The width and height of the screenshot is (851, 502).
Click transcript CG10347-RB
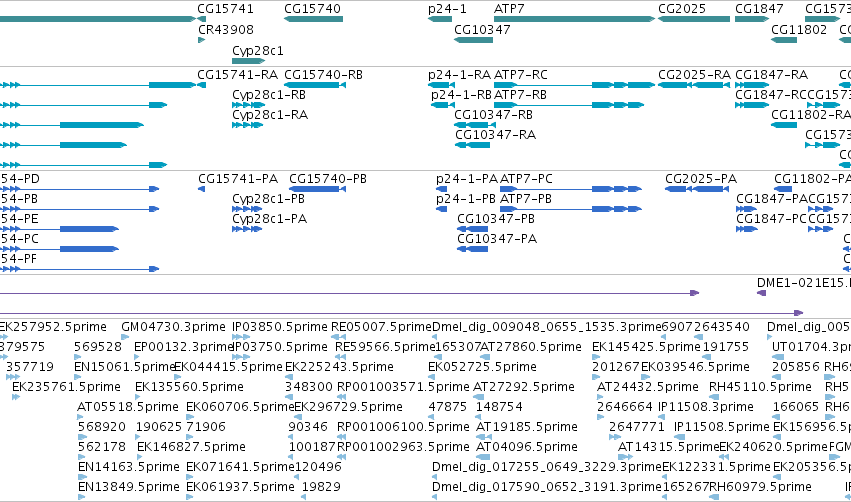(493, 115)
